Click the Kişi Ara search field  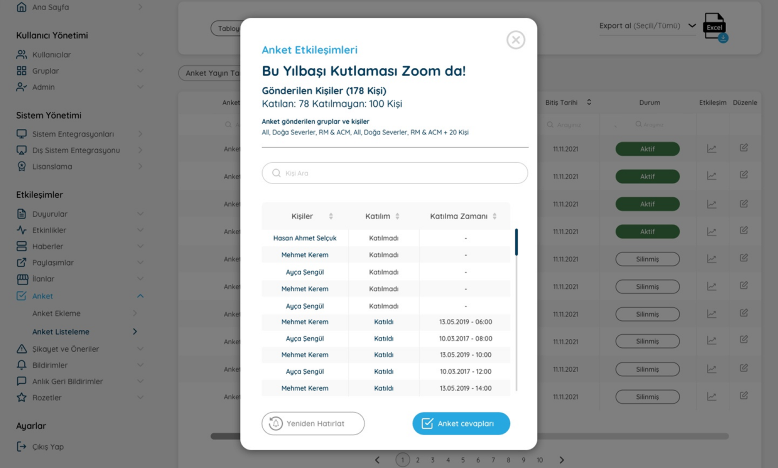tap(394, 173)
